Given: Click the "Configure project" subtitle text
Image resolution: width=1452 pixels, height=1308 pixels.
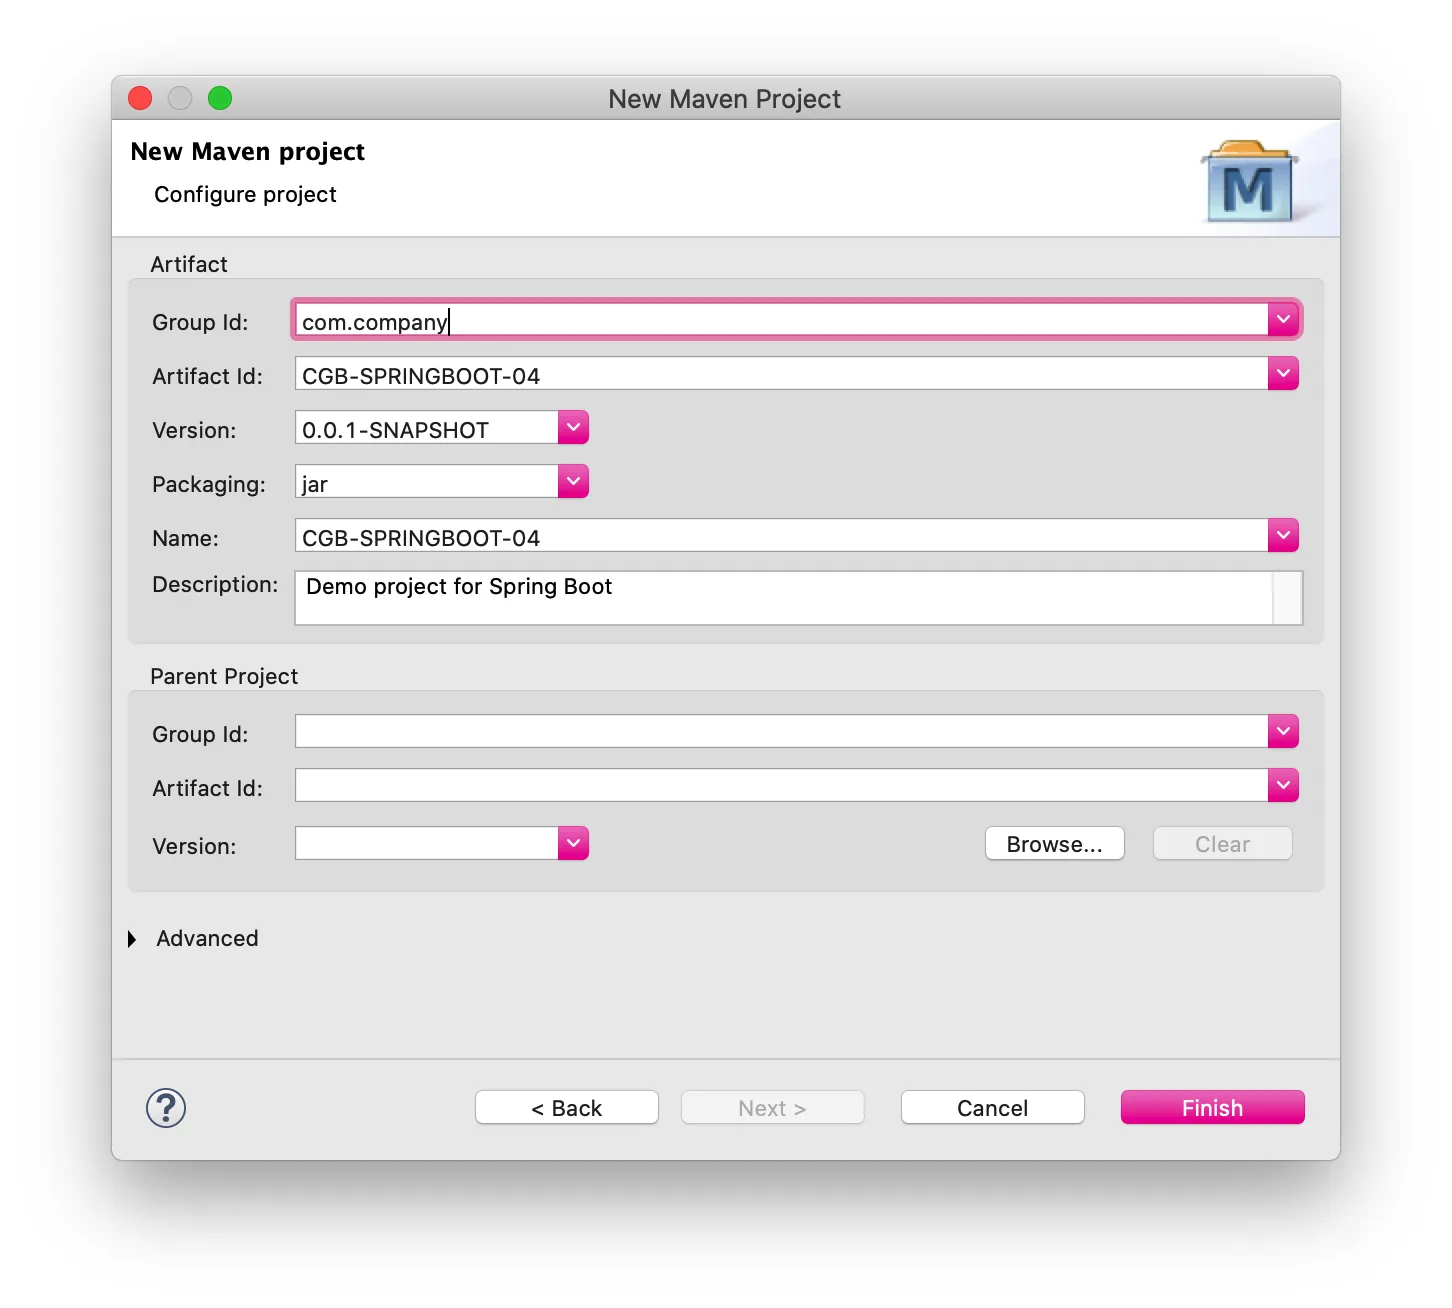Looking at the screenshot, I should 245,195.
